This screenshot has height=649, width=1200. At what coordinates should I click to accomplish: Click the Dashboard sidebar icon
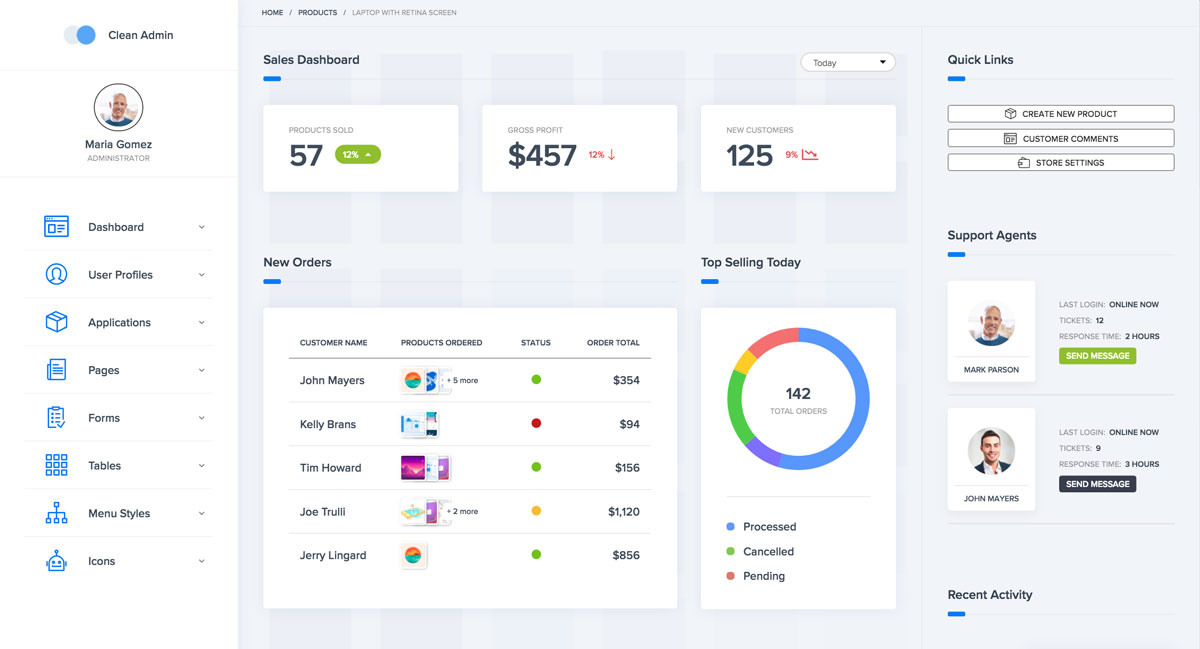56,227
